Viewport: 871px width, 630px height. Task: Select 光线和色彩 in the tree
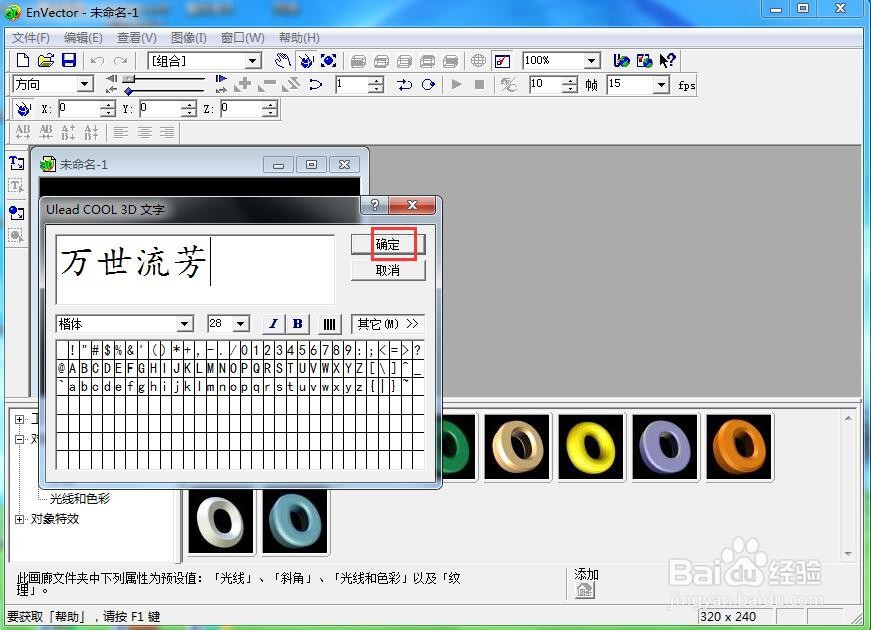(80, 499)
